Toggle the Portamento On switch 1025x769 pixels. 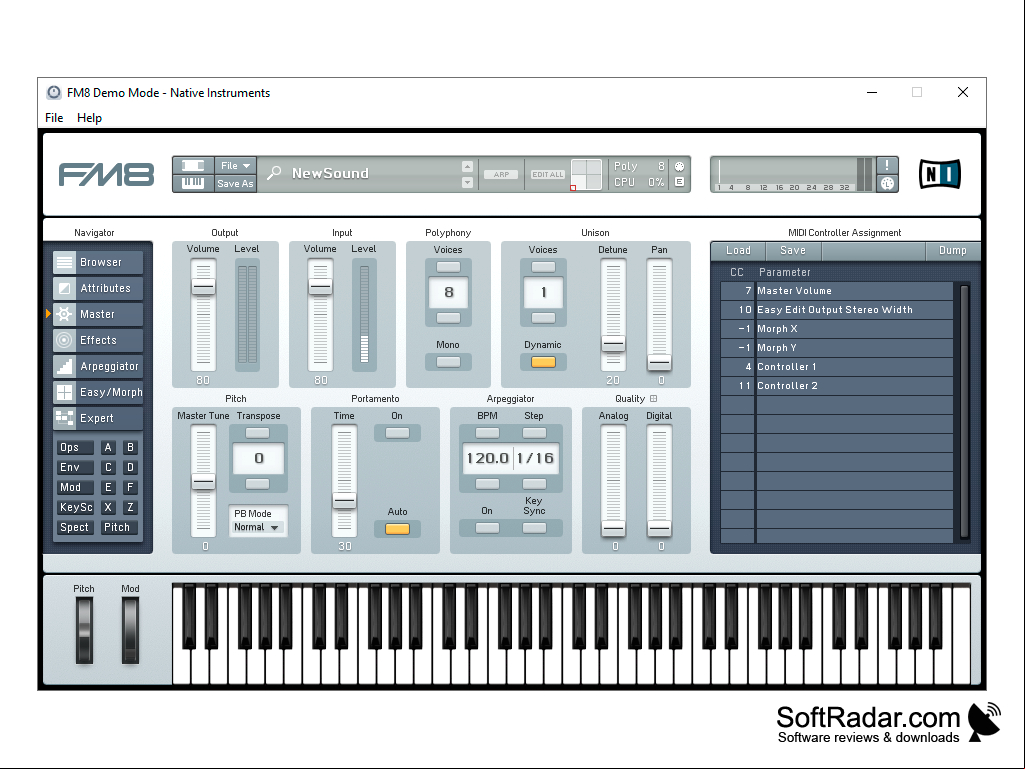pos(397,433)
